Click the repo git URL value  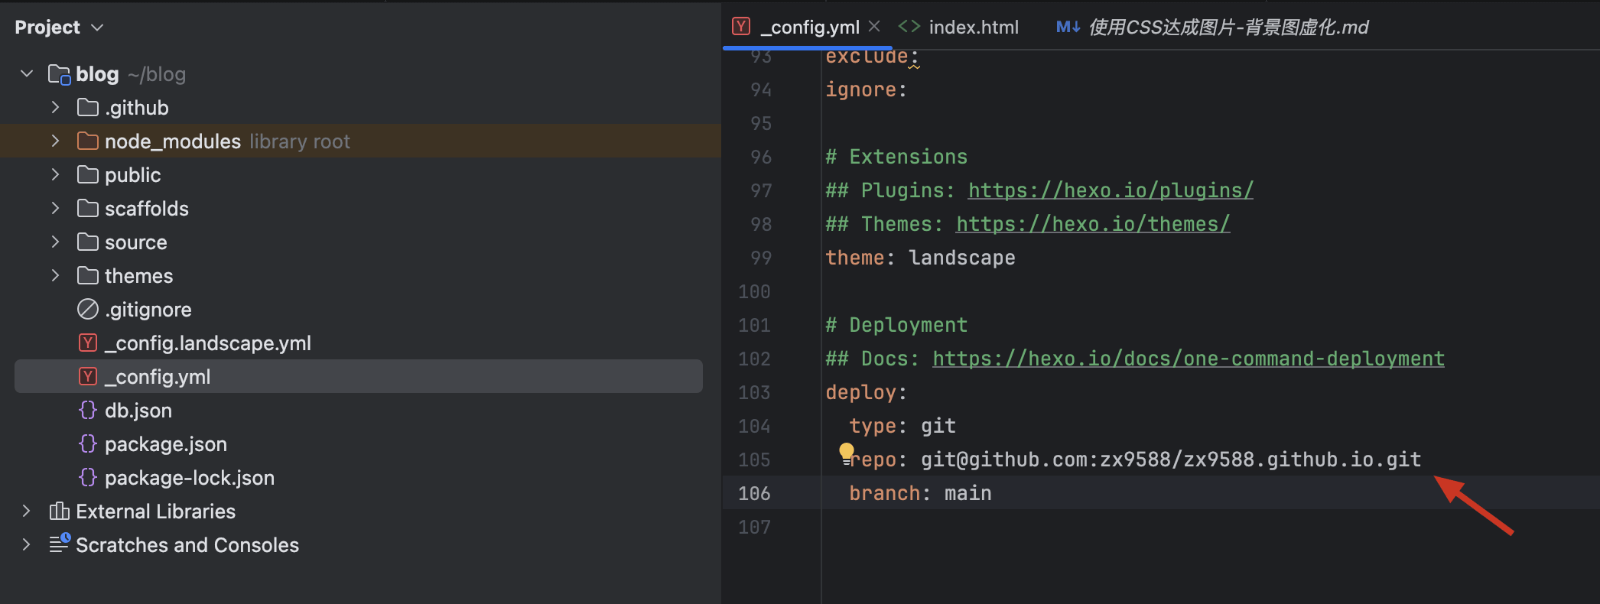coord(1171,459)
